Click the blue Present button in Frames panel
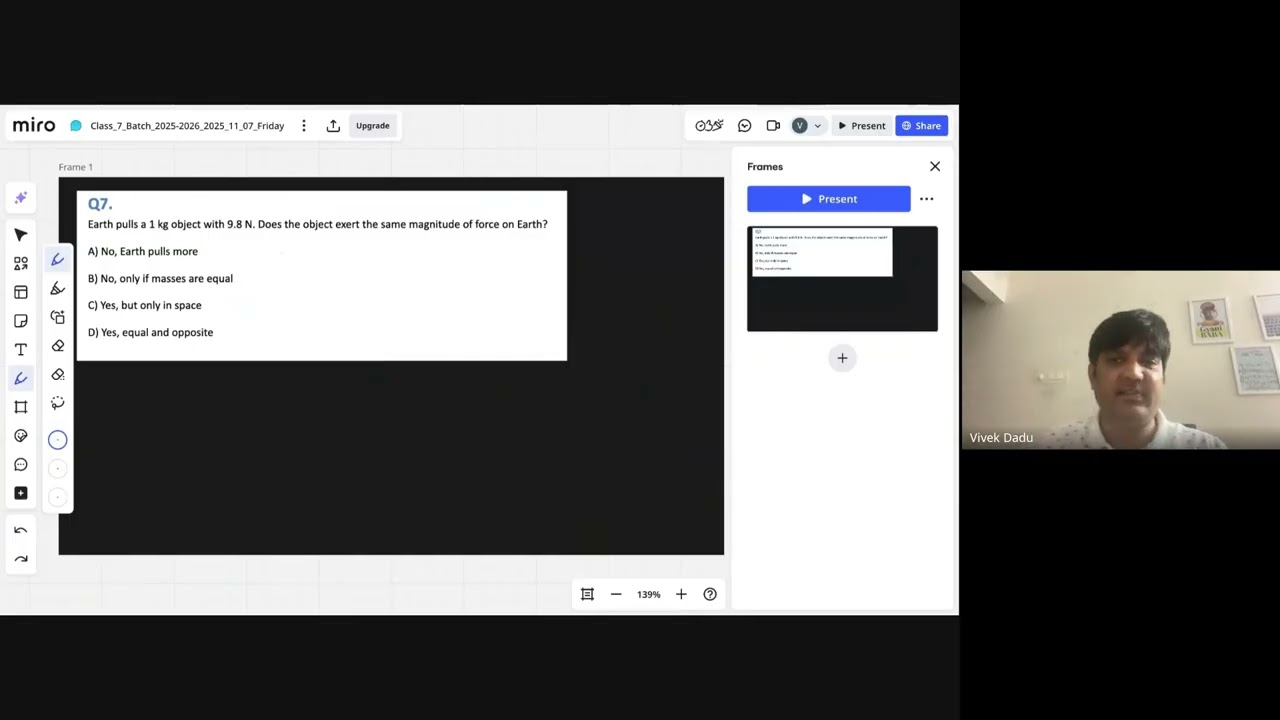This screenshot has width=1280, height=720. [x=829, y=199]
